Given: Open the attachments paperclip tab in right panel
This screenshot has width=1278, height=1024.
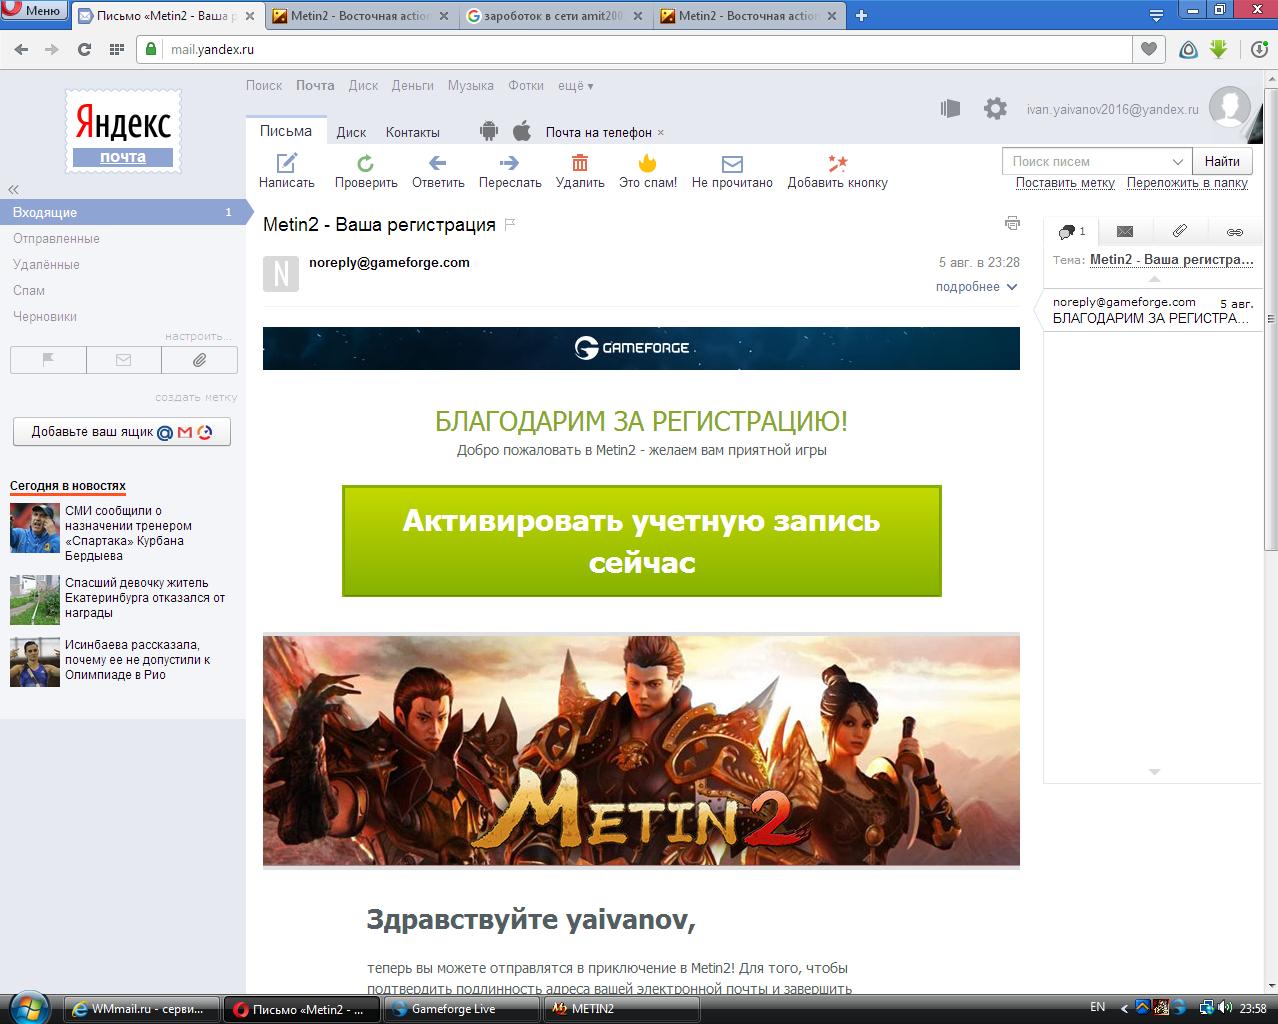Looking at the screenshot, I should [x=1180, y=231].
